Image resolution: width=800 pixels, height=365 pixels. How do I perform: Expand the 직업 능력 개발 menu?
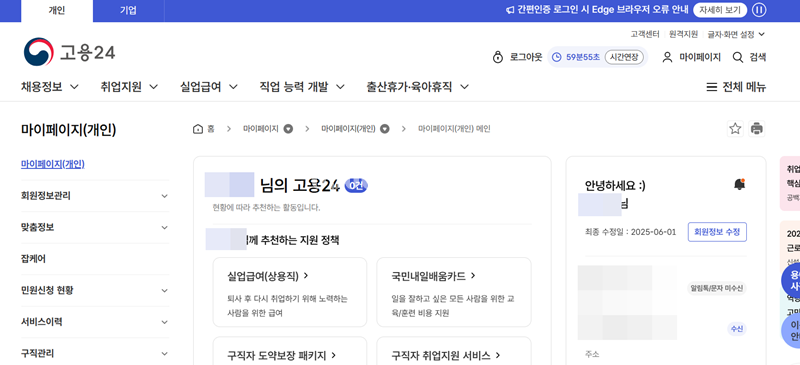coord(302,87)
